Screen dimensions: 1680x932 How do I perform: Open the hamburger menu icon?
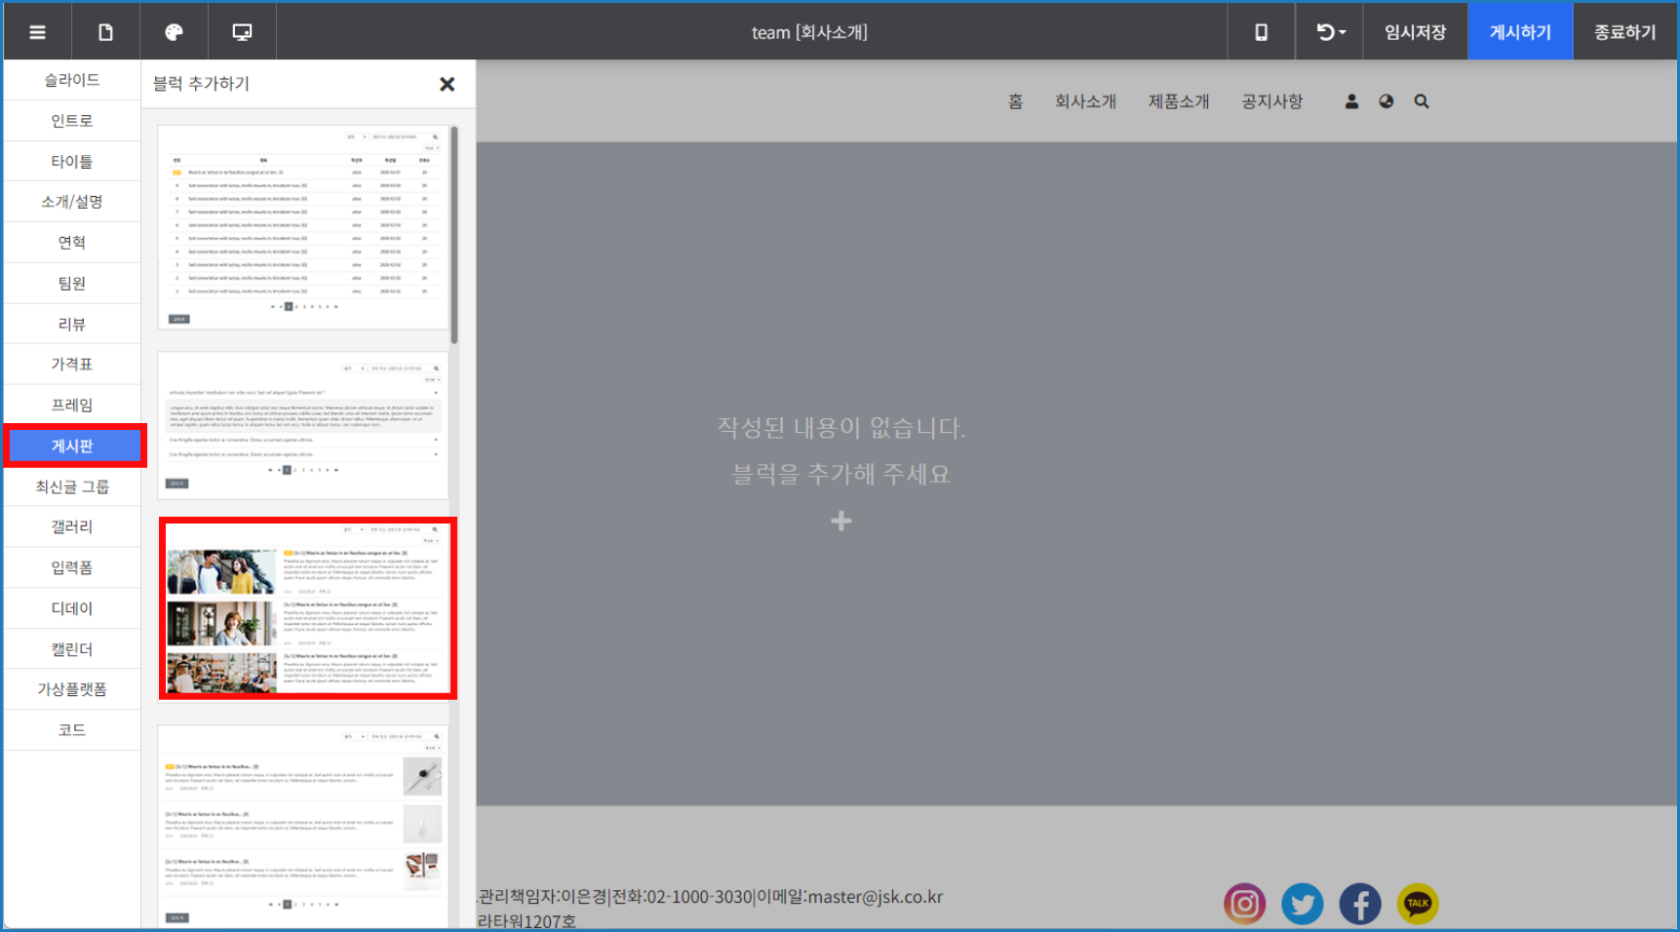[x=38, y=32]
